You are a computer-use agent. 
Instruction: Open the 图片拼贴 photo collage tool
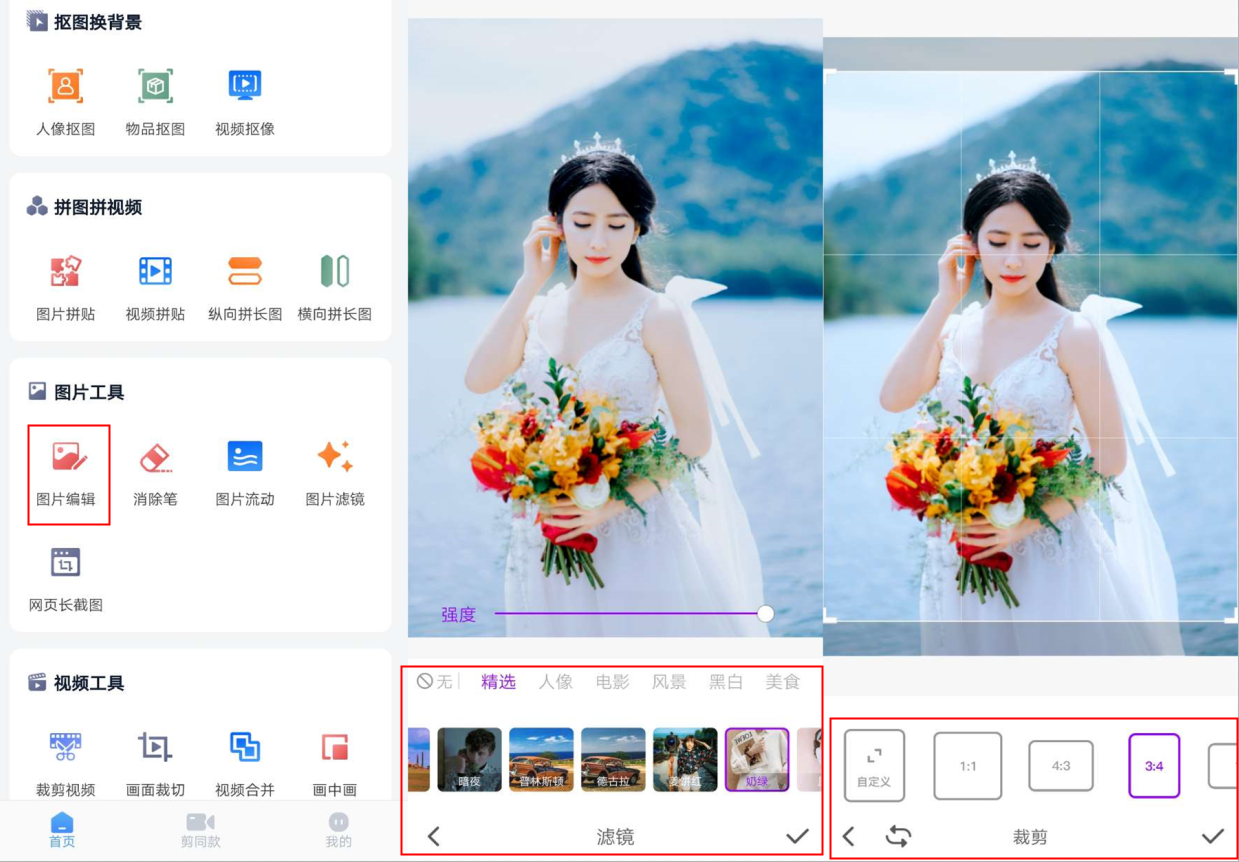pos(65,285)
